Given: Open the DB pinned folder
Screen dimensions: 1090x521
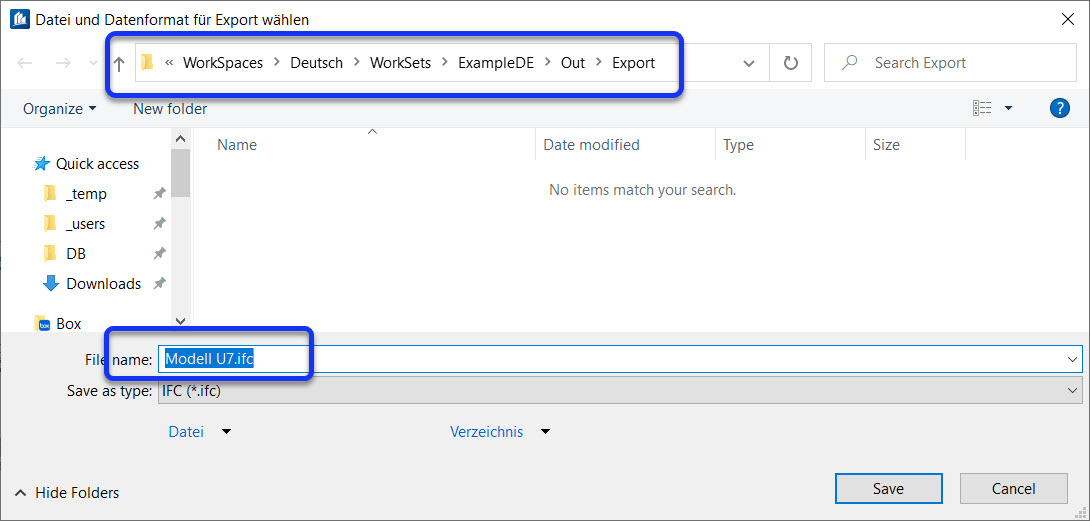Looking at the screenshot, I should [76, 254].
